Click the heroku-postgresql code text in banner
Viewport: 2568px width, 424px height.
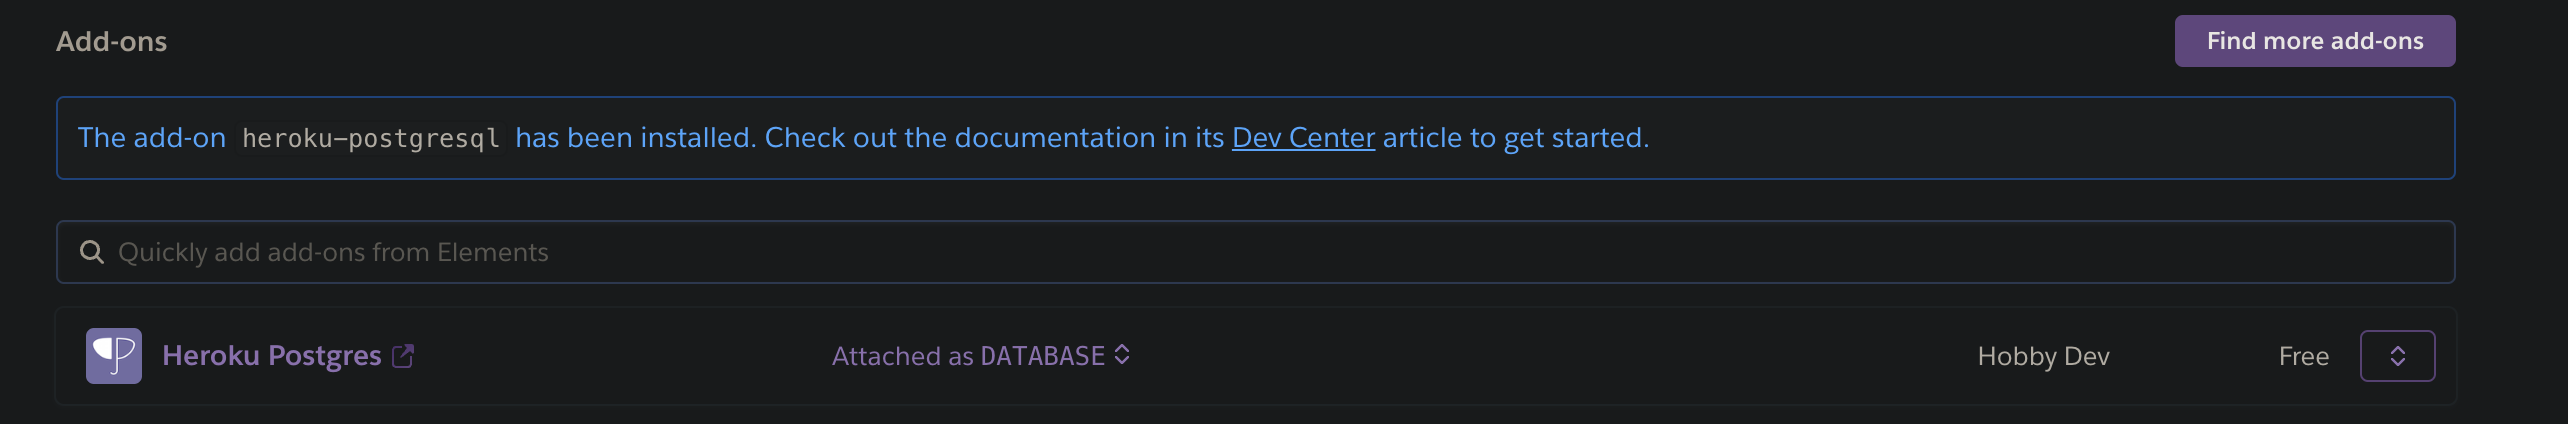pos(370,139)
